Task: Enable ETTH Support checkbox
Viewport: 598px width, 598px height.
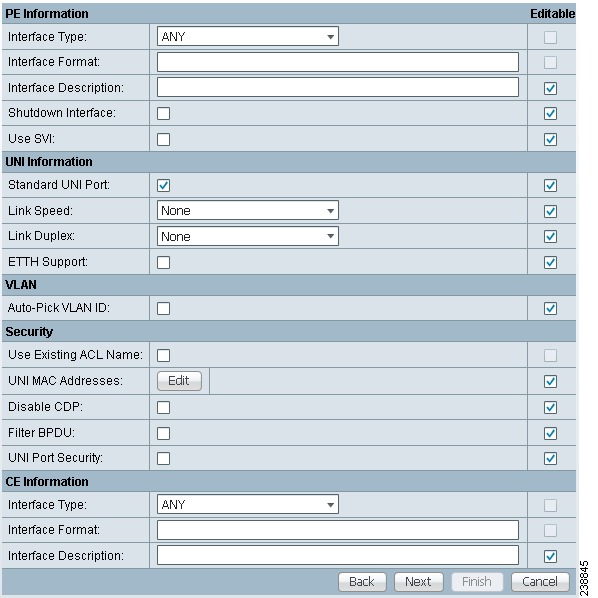Action: (163, 262)
